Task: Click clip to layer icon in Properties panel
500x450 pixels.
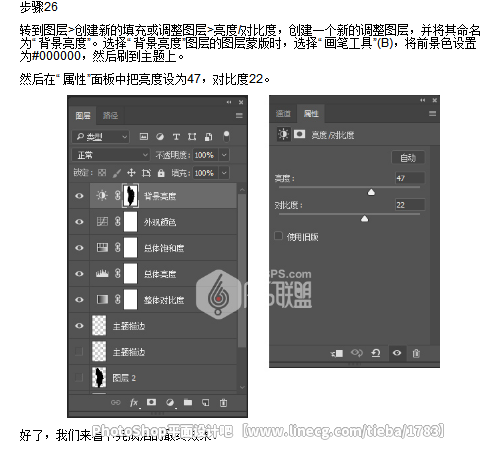Action: coord(337,353)
